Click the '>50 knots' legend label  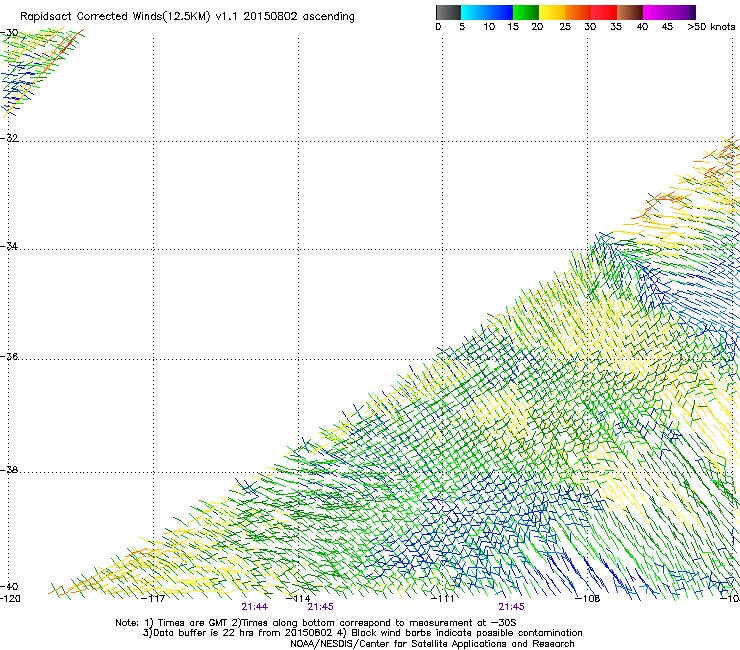click(x=711, y=27)
